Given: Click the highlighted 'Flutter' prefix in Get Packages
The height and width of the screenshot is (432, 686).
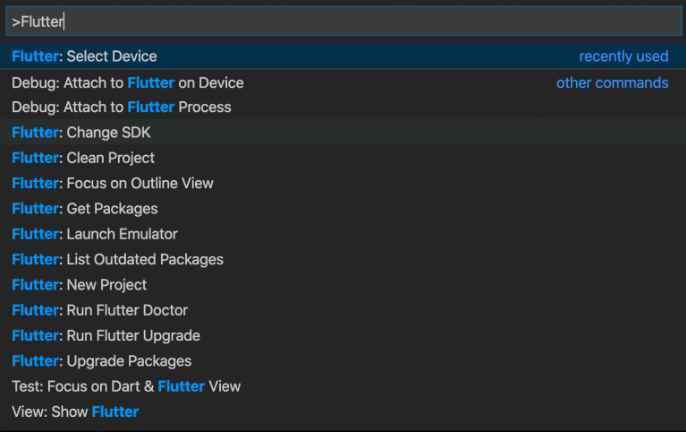Looking at the screenshot, I should [x=35, y=209].
